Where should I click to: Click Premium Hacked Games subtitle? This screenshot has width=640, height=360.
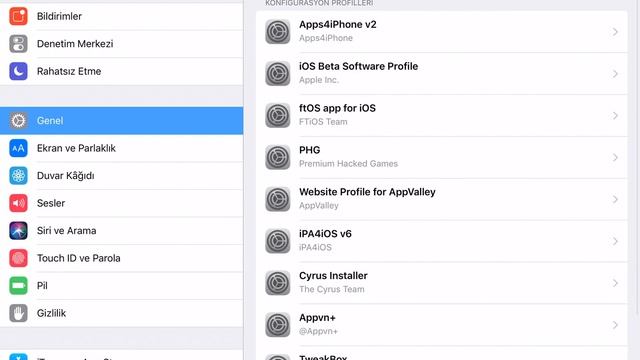[348, 164]
